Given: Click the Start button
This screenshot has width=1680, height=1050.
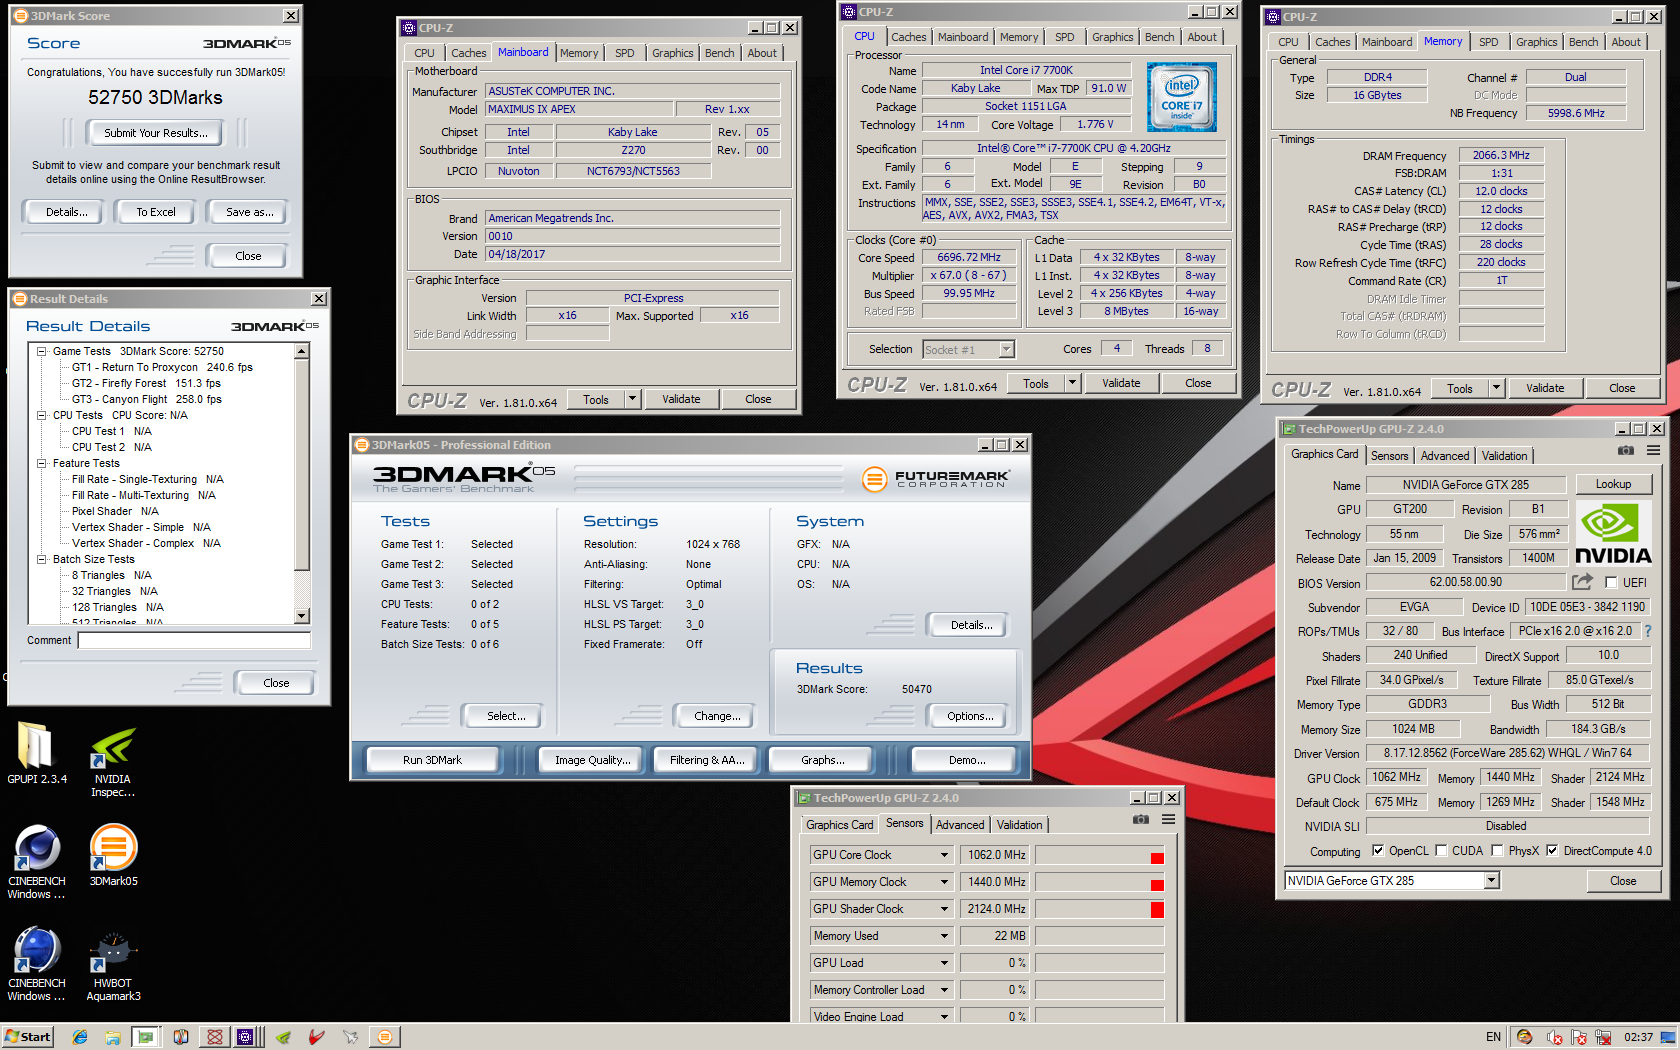Looking at the screenshot, I should pos(28,1037).
